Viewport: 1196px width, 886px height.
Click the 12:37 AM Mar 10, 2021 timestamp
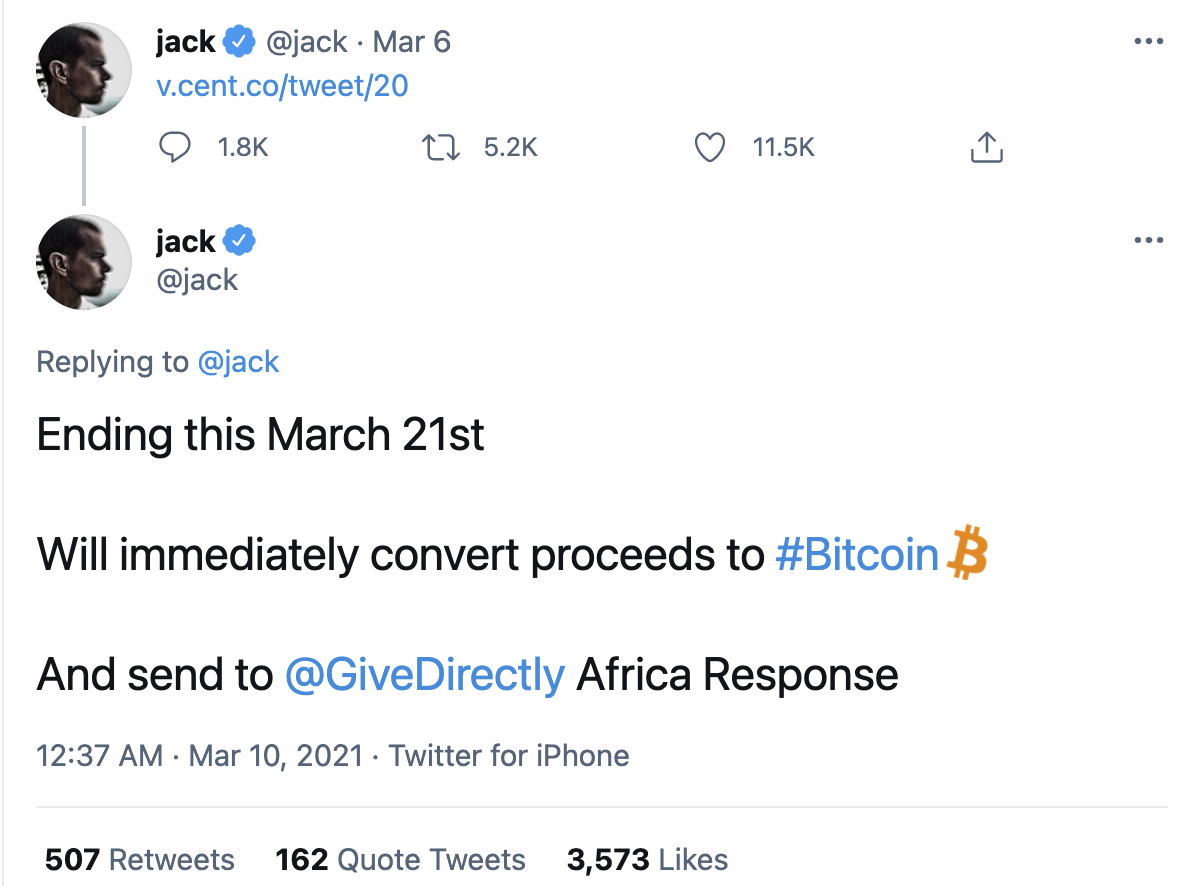point(200,755)
